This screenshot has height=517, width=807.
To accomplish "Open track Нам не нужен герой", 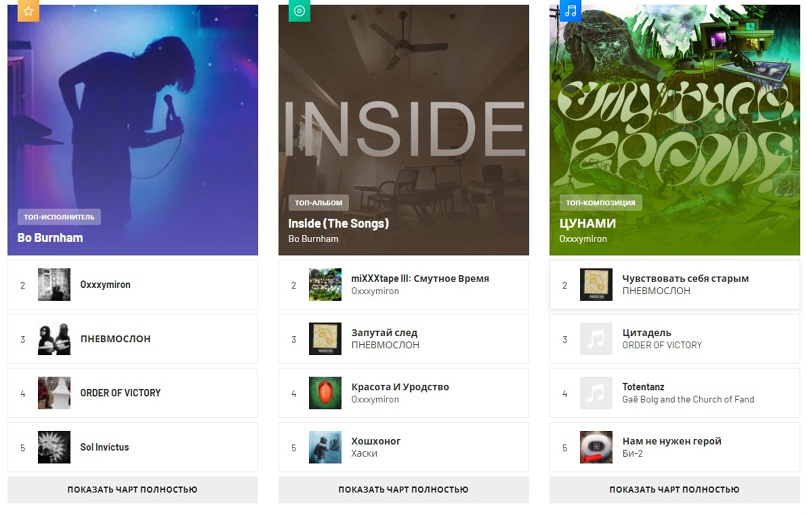I will tap(674, 447).
